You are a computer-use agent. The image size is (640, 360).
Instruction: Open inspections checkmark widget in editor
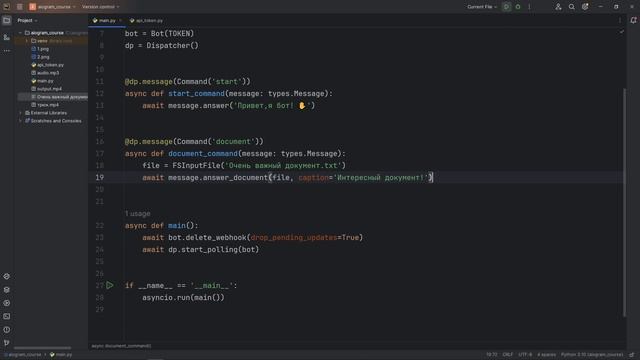click(x=622, y=32)
